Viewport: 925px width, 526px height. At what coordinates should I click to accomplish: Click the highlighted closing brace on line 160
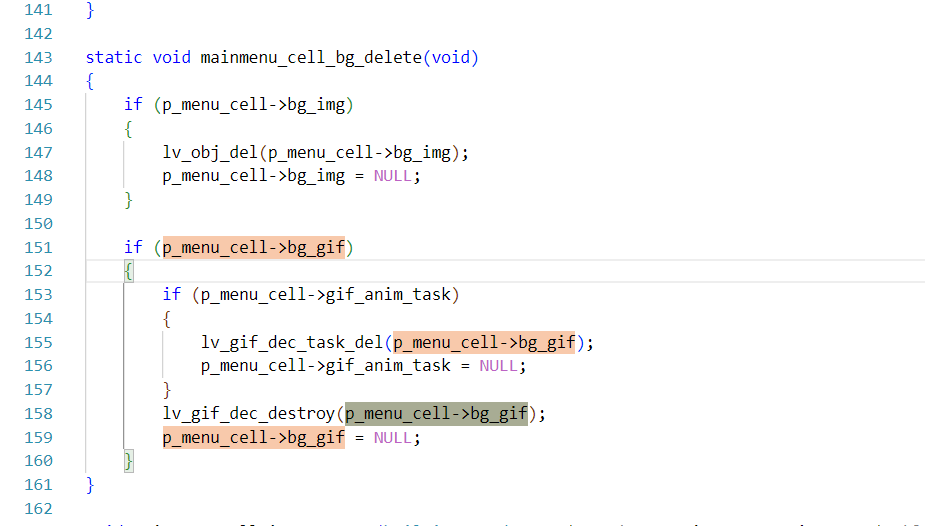coord(128,461)
